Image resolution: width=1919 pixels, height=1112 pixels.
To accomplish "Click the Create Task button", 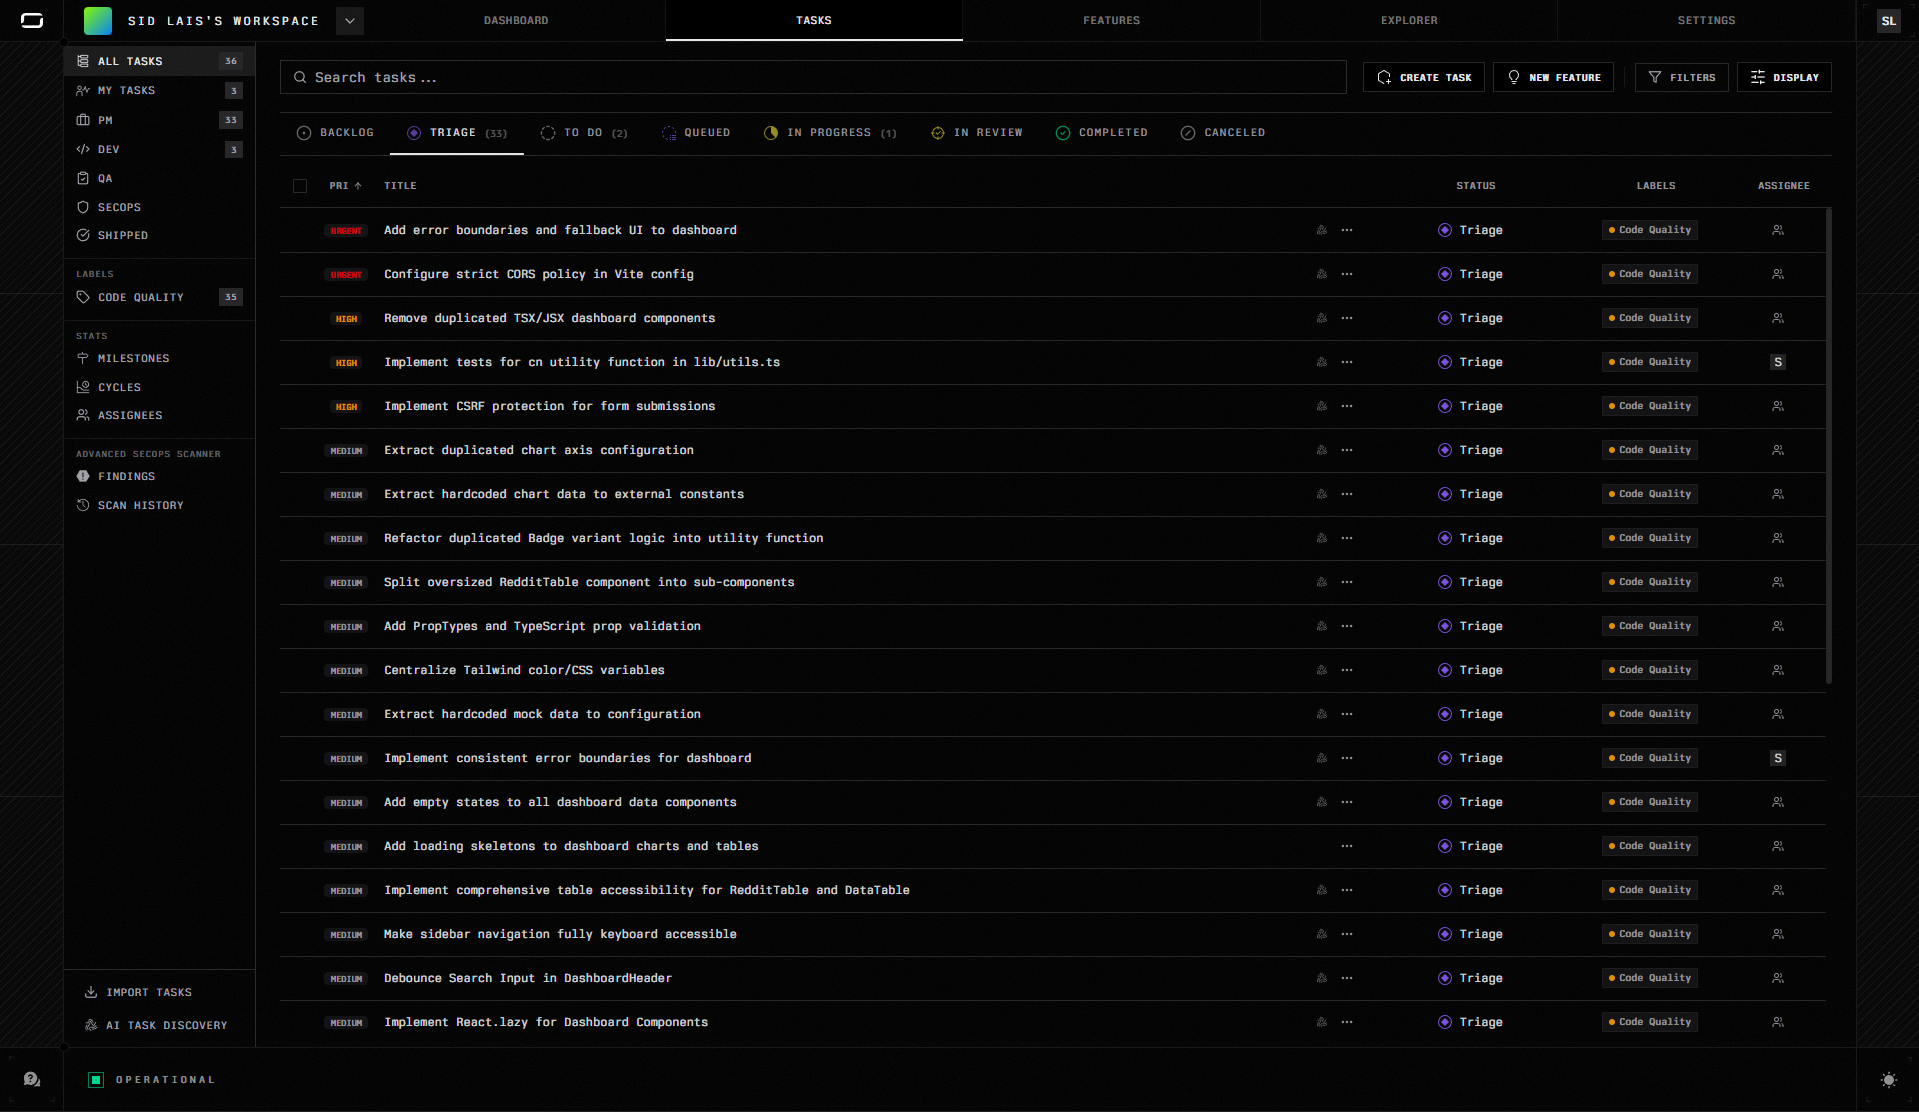I will point(1423,78).
